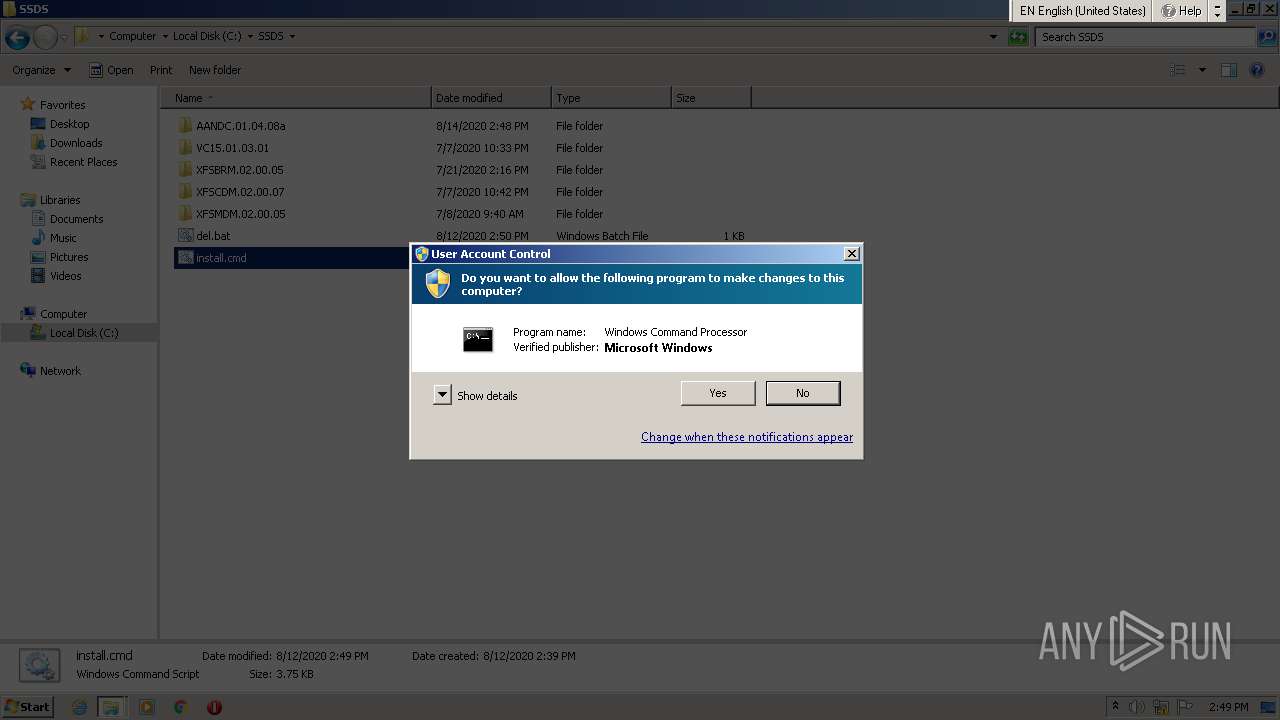Select the XFSBRM.02.00.05 folder
This screenshot has width=1280, height=720.
(240, 170)
